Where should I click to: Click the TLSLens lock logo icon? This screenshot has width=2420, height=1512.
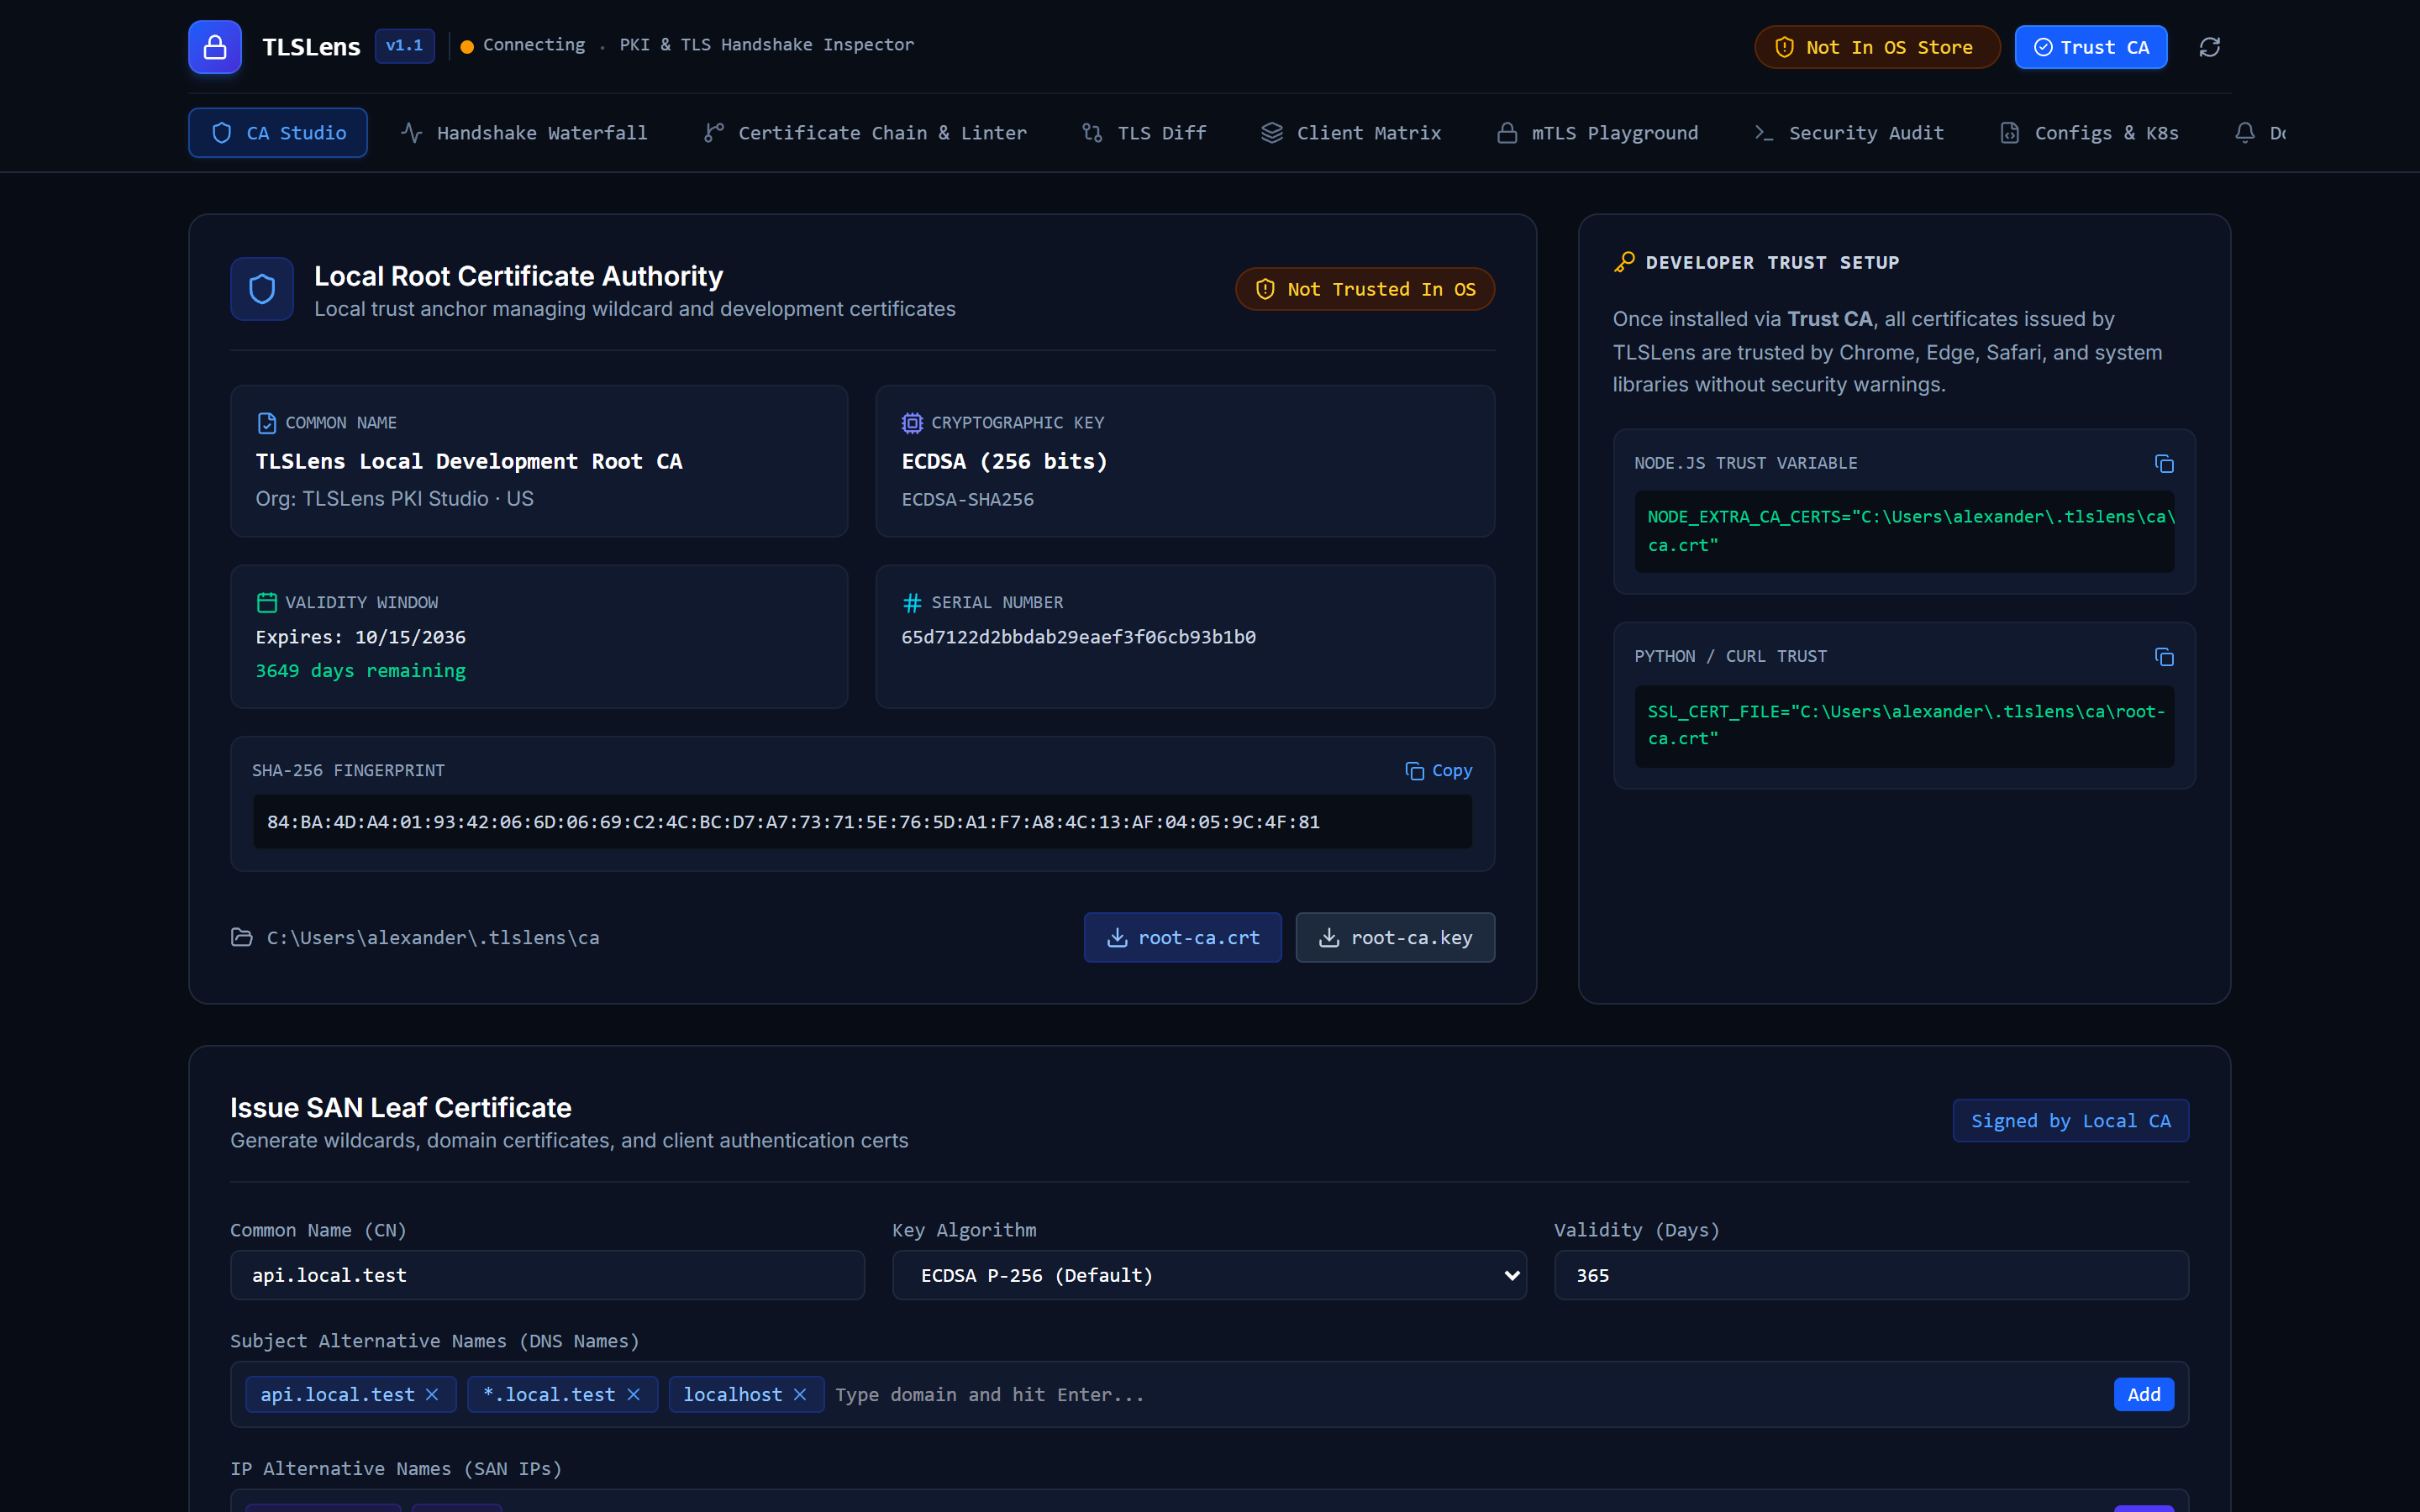pyautogui.click(x=215, y=47)
